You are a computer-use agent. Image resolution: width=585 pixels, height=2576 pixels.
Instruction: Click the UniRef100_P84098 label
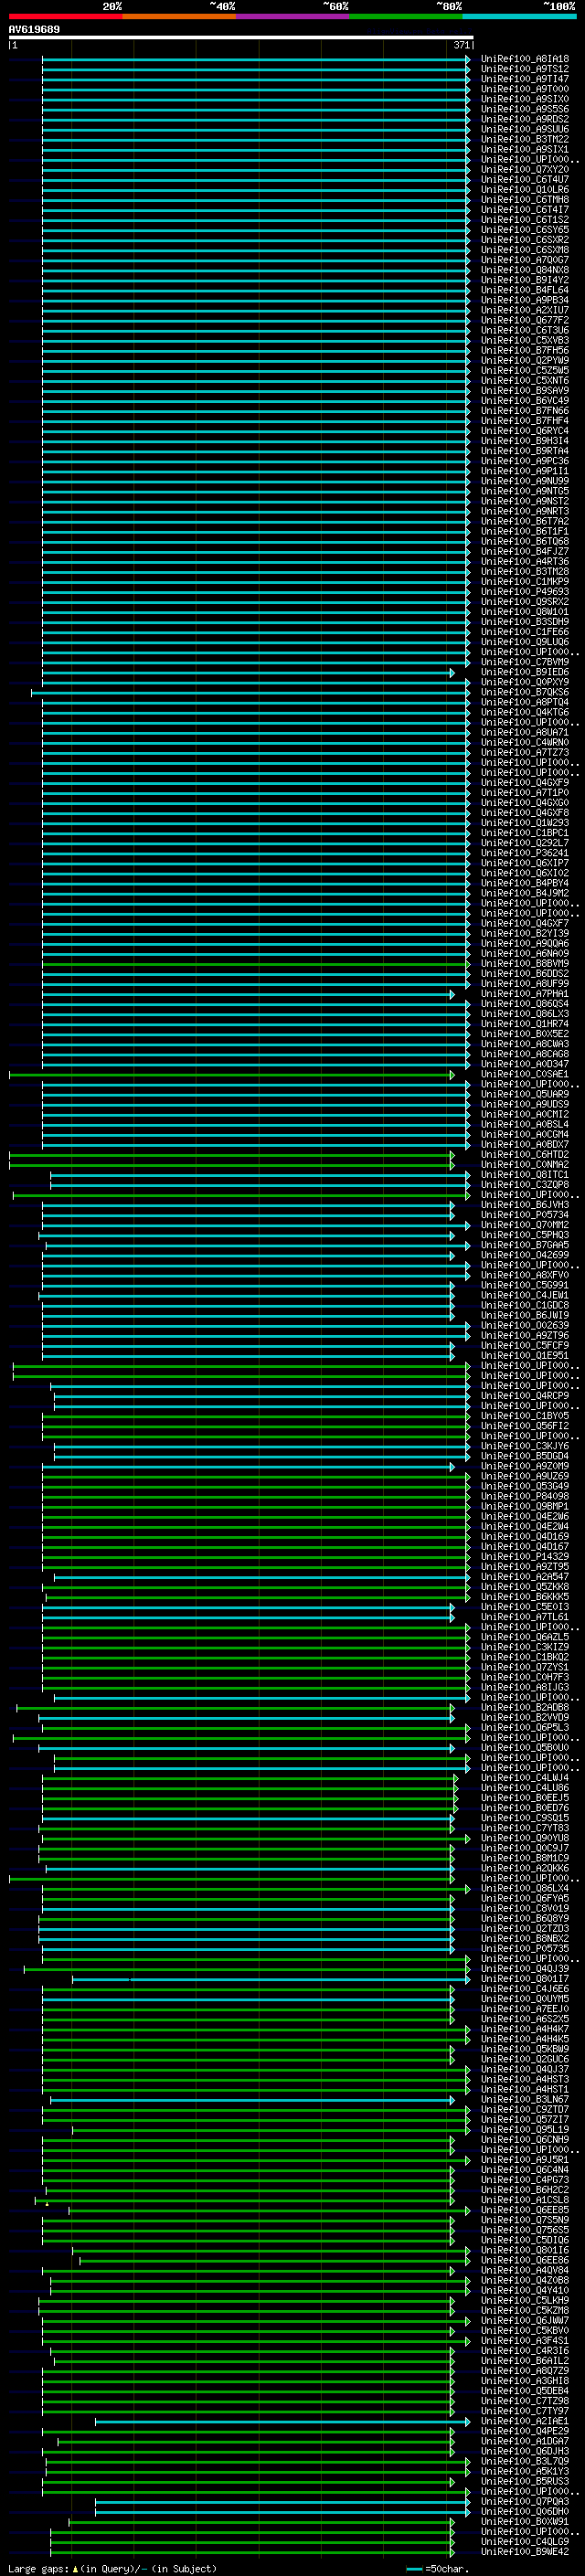point(524,1496)
